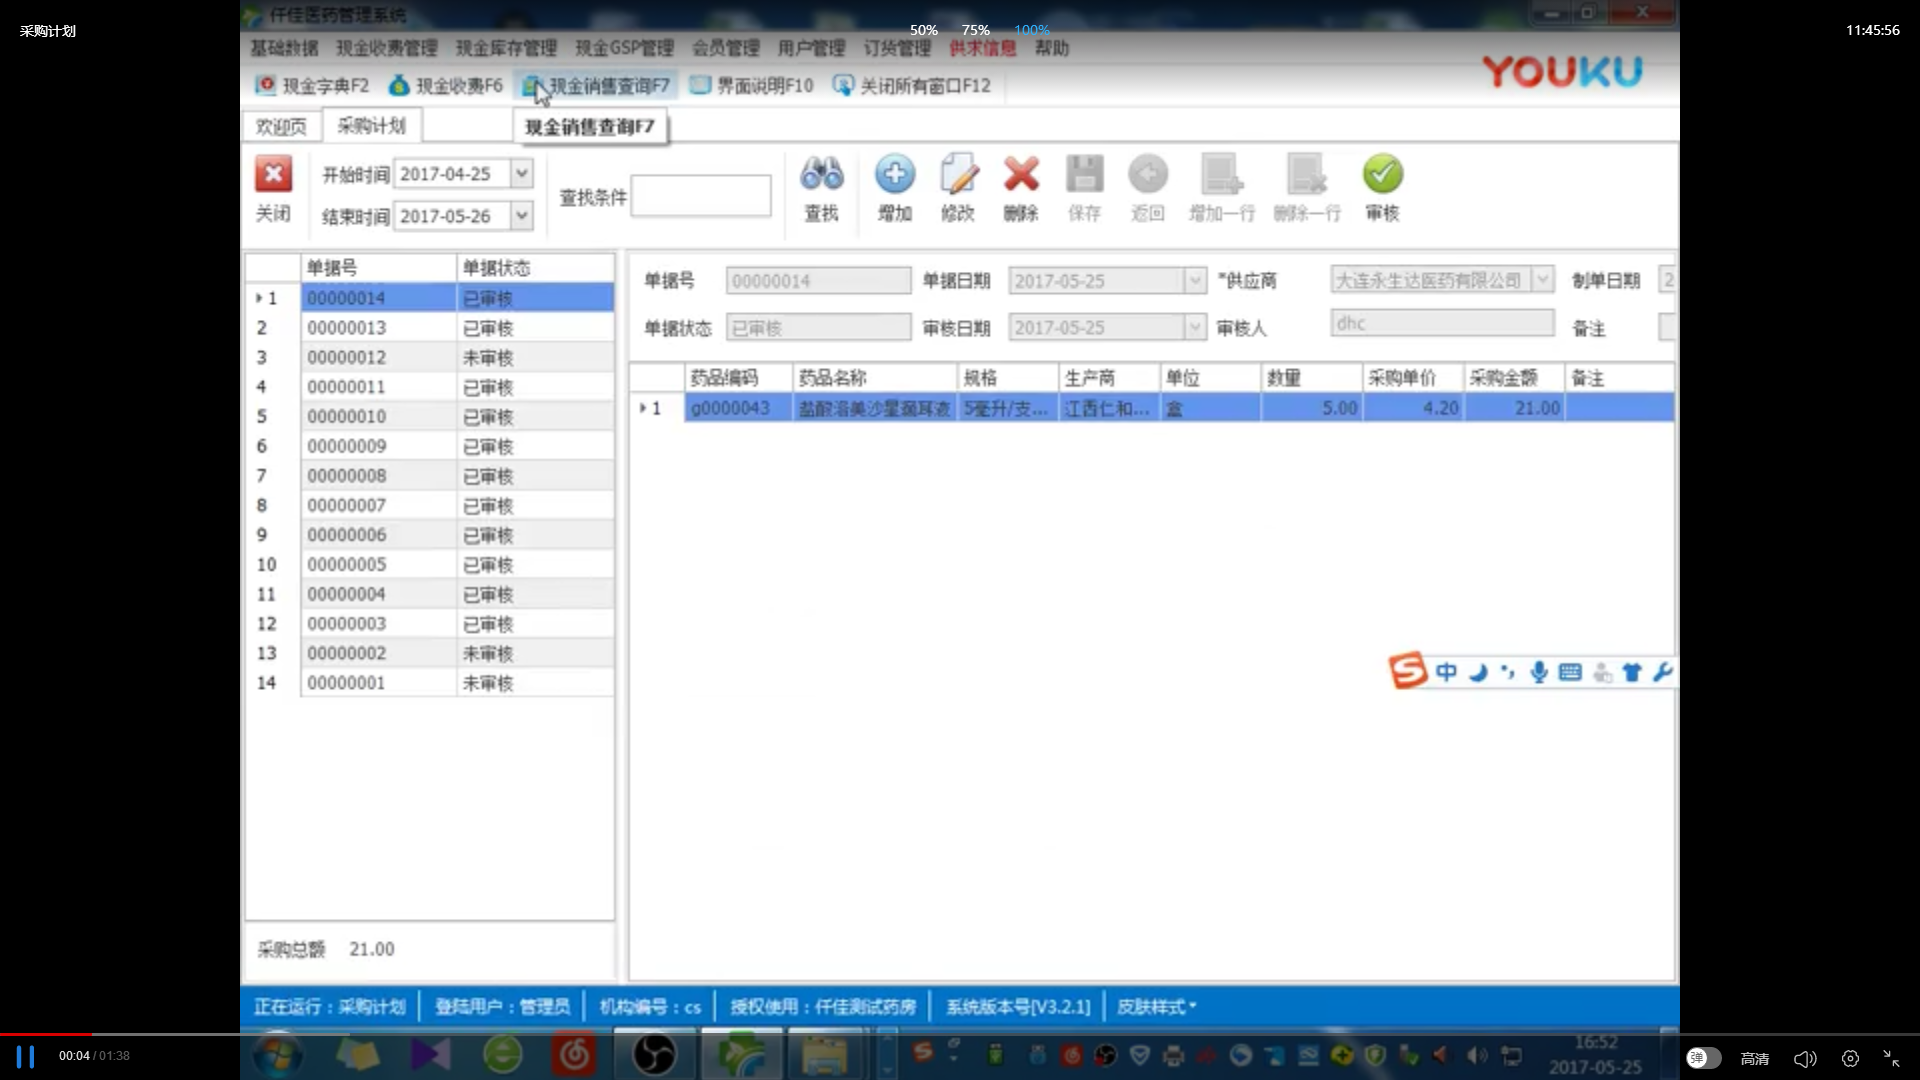This screenshot has width=1920, height=1080.
Task: Click the 增加 add plus icon
Action: coord(895,174)
